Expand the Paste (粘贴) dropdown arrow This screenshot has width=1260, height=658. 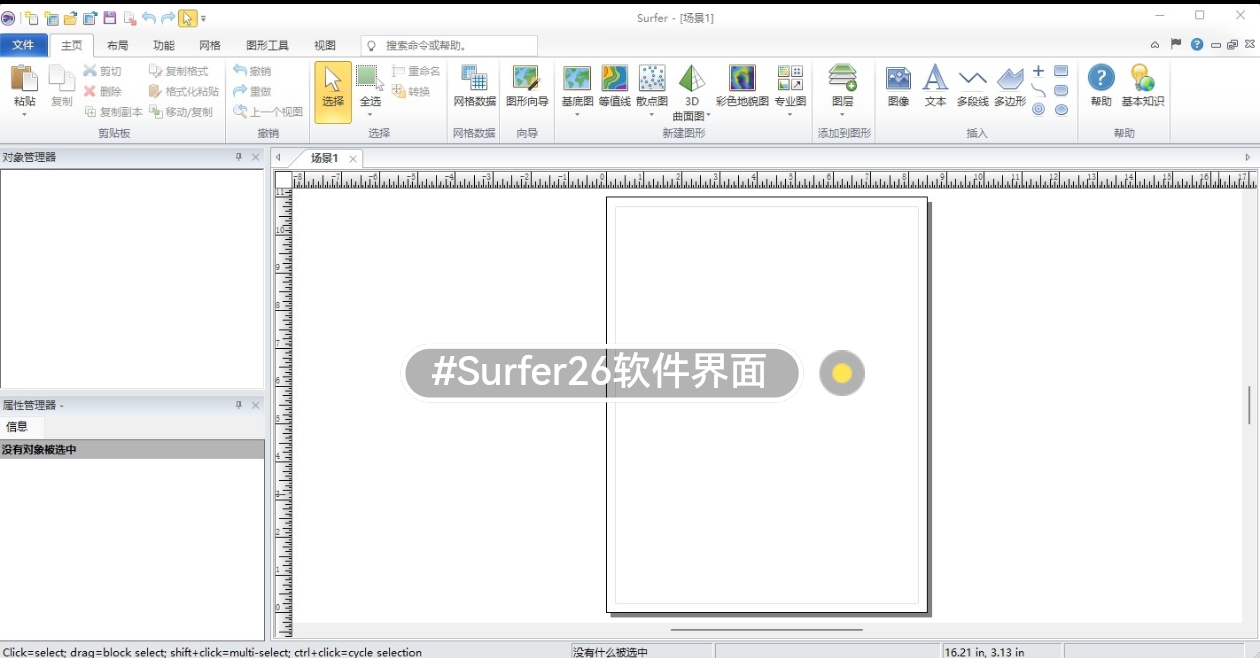click(24, 114)
